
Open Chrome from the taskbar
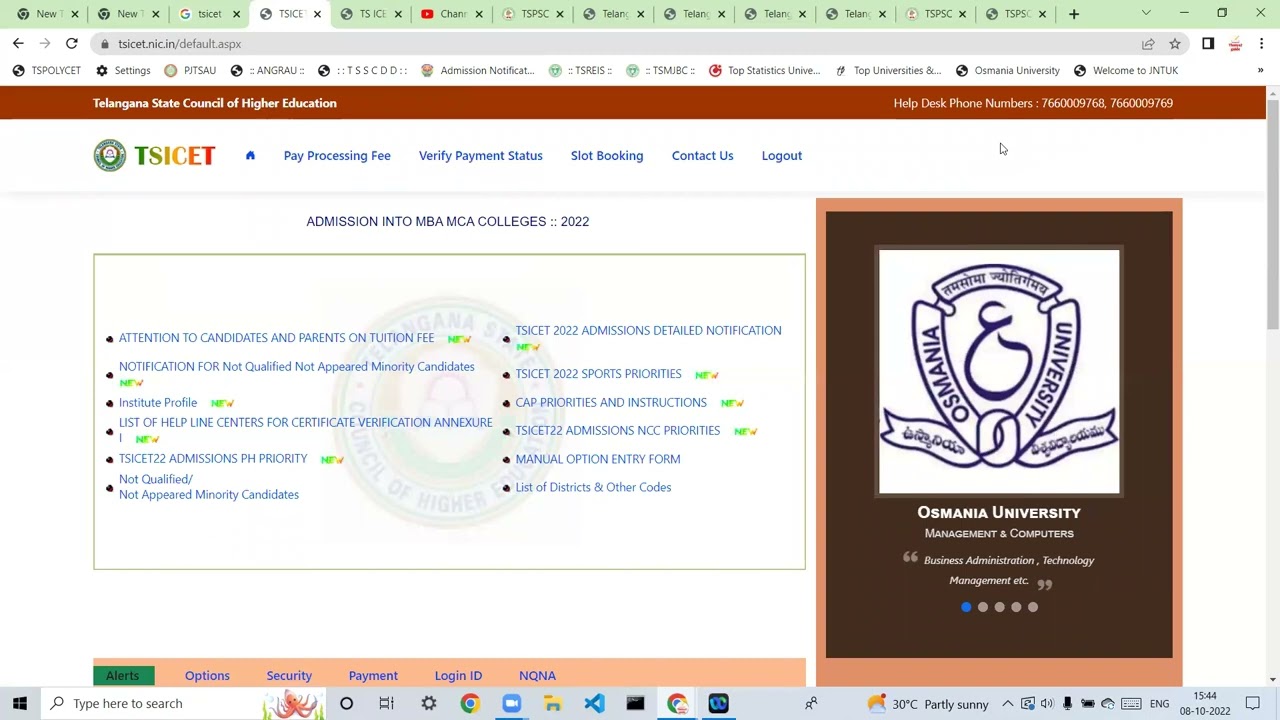click(469, 703)
